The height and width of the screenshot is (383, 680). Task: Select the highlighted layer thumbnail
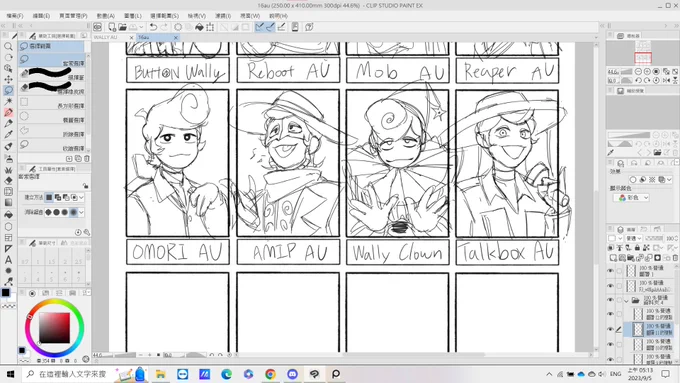click(638, 329)
